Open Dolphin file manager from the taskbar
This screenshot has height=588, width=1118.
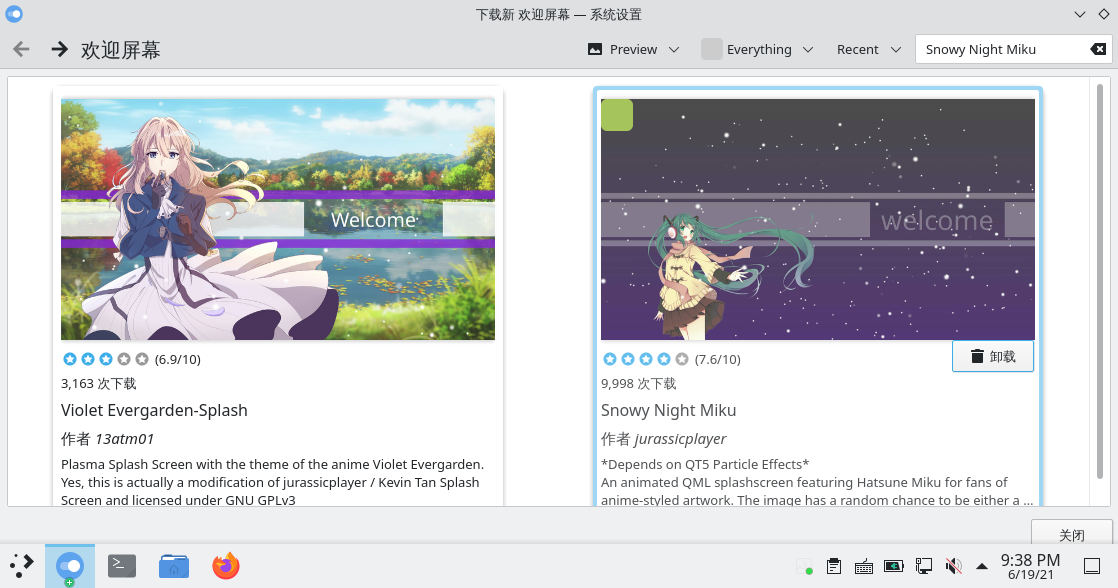(174, 566)
